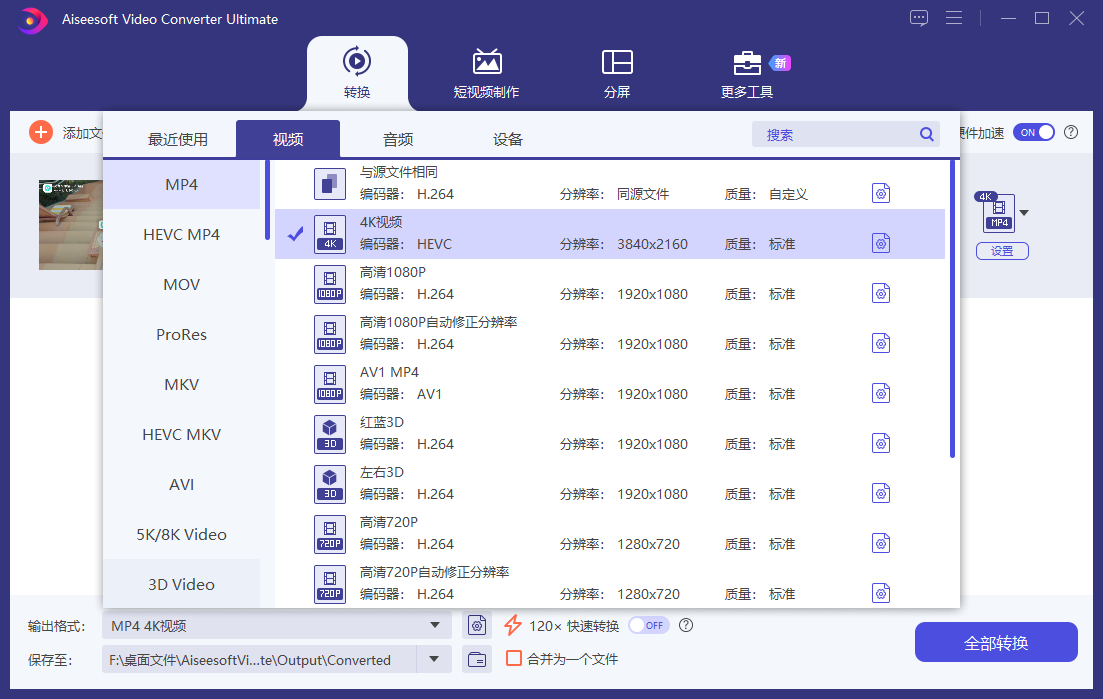Open the format dropdown arrow beside the MP4 4K icon

click(x=1023, y=213)
